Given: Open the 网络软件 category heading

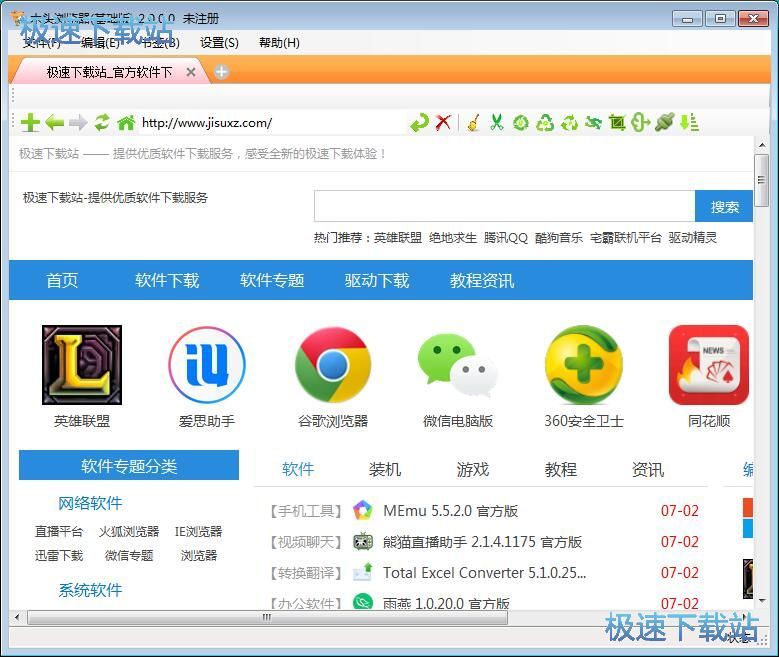Looking at the screenshot, I should 90,503.
